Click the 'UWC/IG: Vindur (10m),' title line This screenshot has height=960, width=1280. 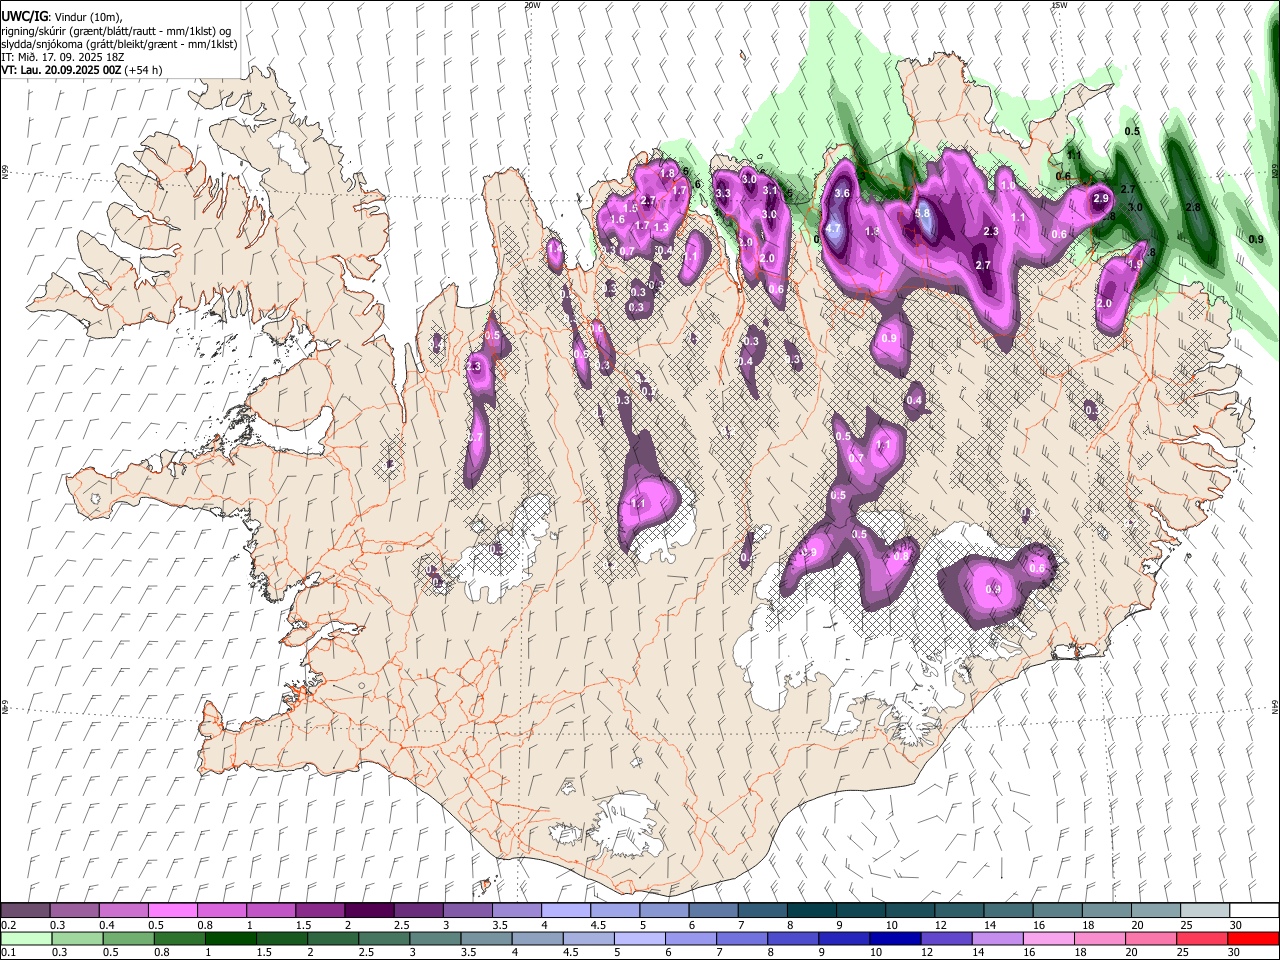pyautogui.click(x=61, y=17)
